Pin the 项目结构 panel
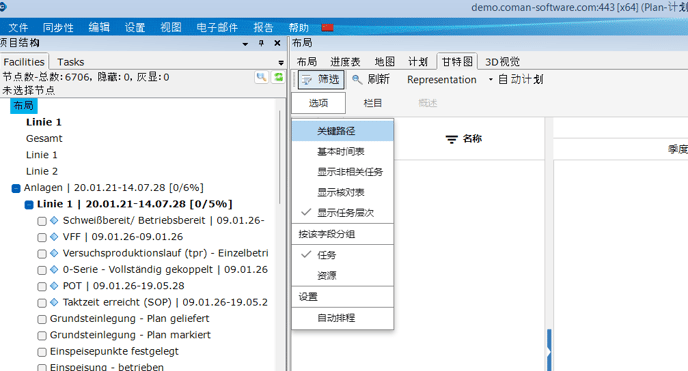The width and height of the screenshot is (688, 371). (x=261, y=43)
